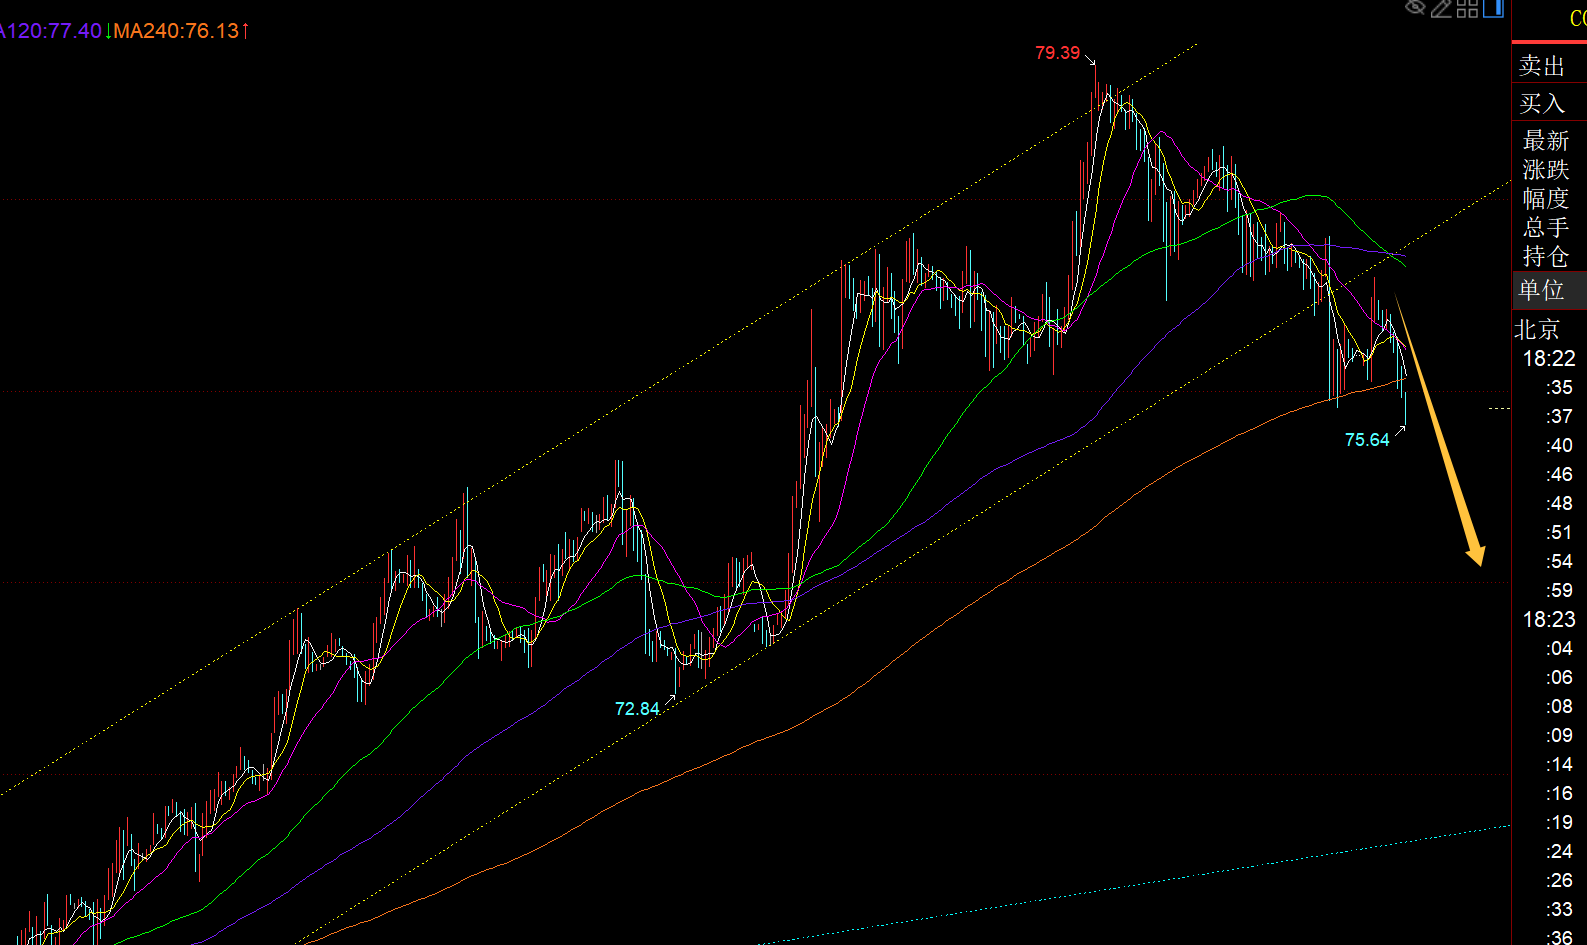1587x945 pixels.
Task: Select the 最新 field label
Action: 1546,141
